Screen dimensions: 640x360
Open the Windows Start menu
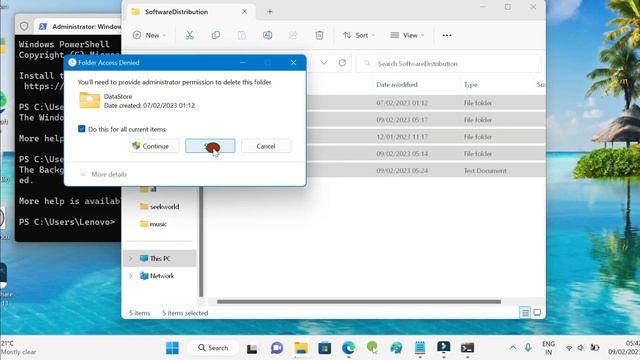tap(172, 348)
